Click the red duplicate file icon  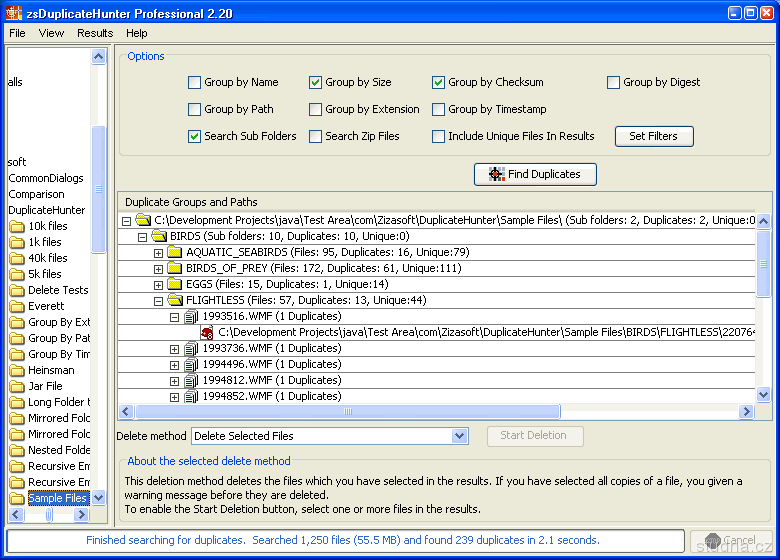coord(207,332)
